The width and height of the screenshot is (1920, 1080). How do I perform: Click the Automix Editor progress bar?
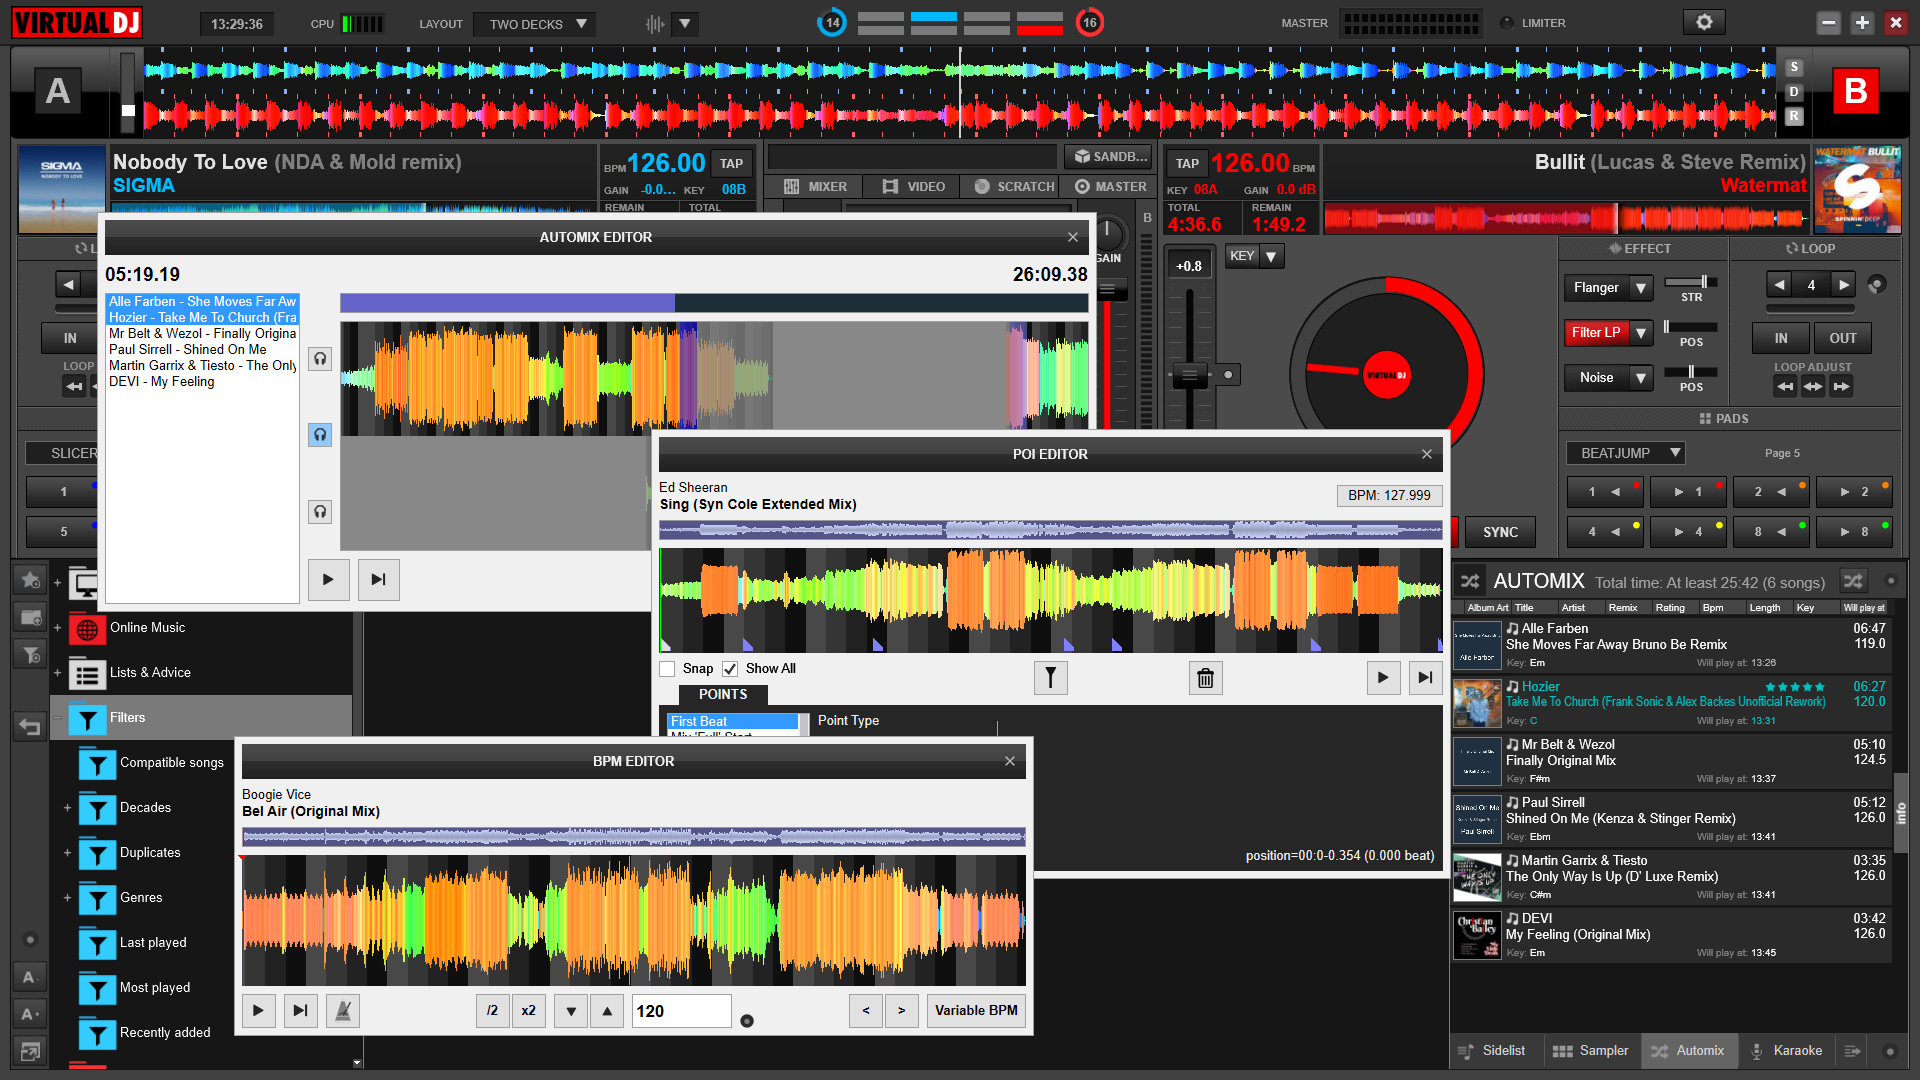point(714,303)
